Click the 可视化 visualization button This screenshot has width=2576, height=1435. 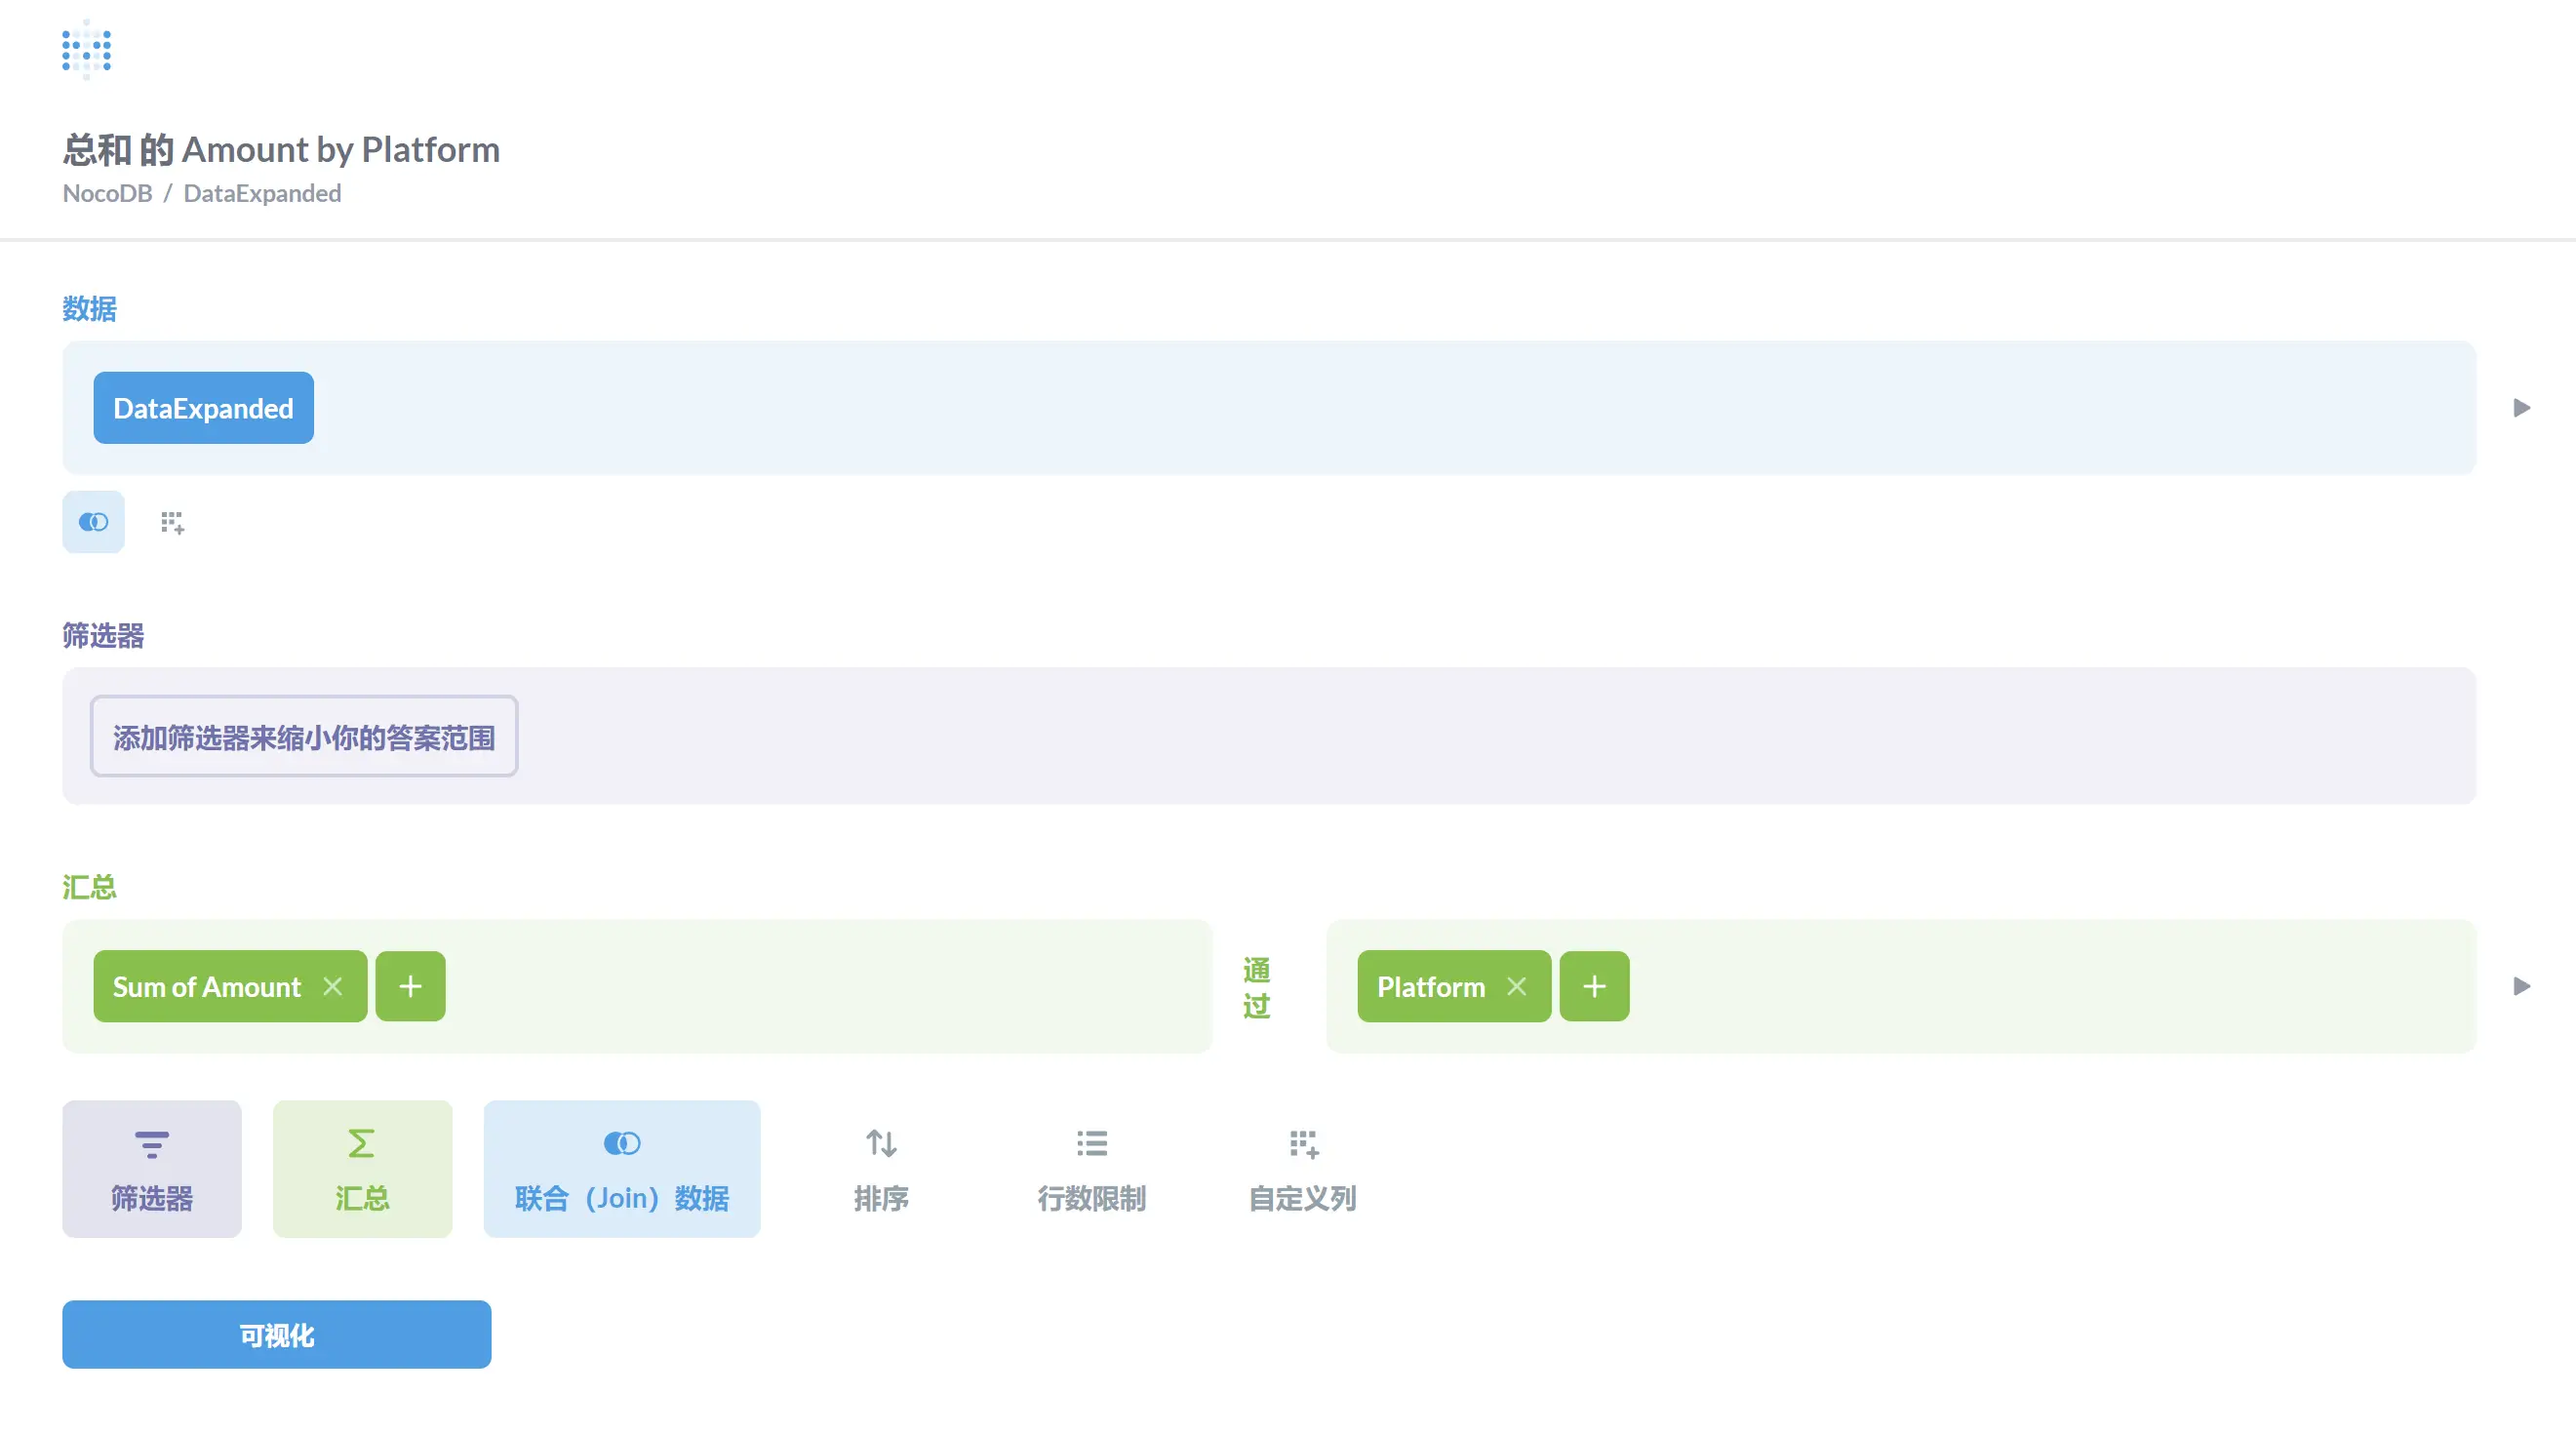tap(276, 1335)
